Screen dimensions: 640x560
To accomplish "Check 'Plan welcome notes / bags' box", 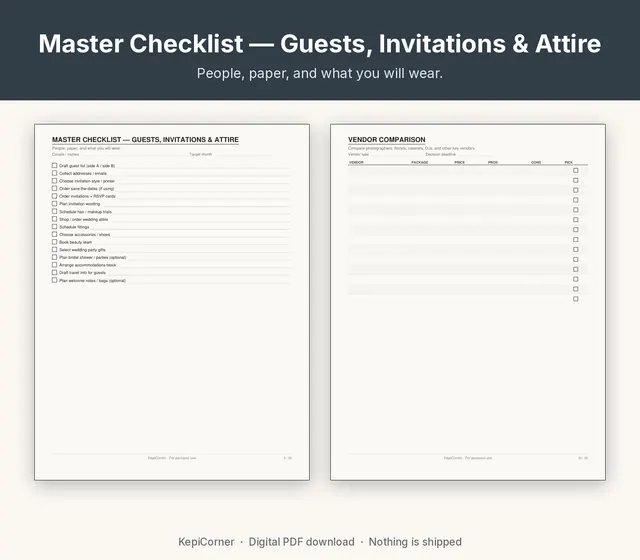I will click(54, 280).
